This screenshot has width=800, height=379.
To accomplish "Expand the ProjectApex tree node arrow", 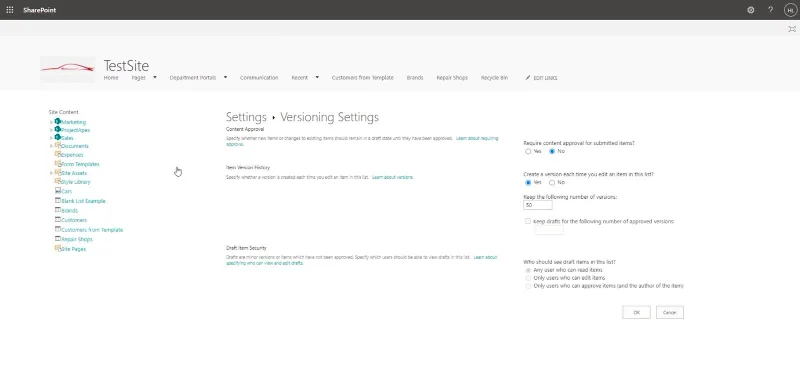I will 52,130.
